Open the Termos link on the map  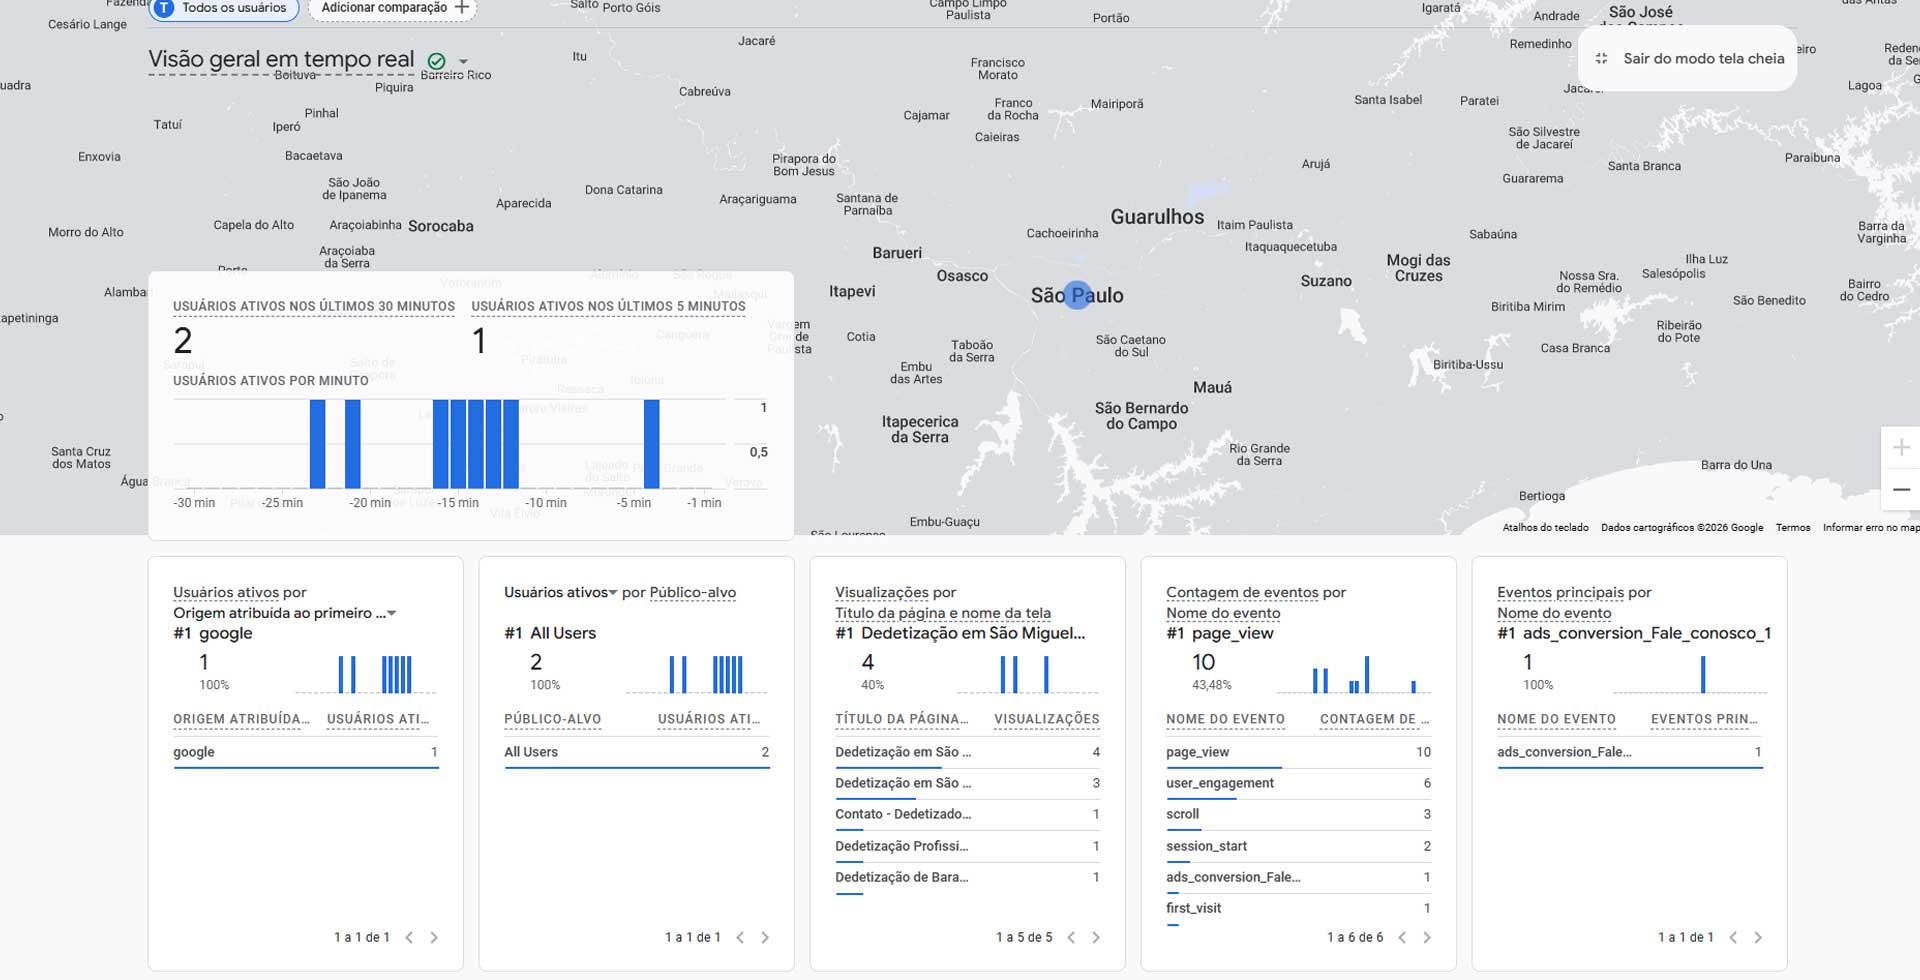pos(1792,527)
